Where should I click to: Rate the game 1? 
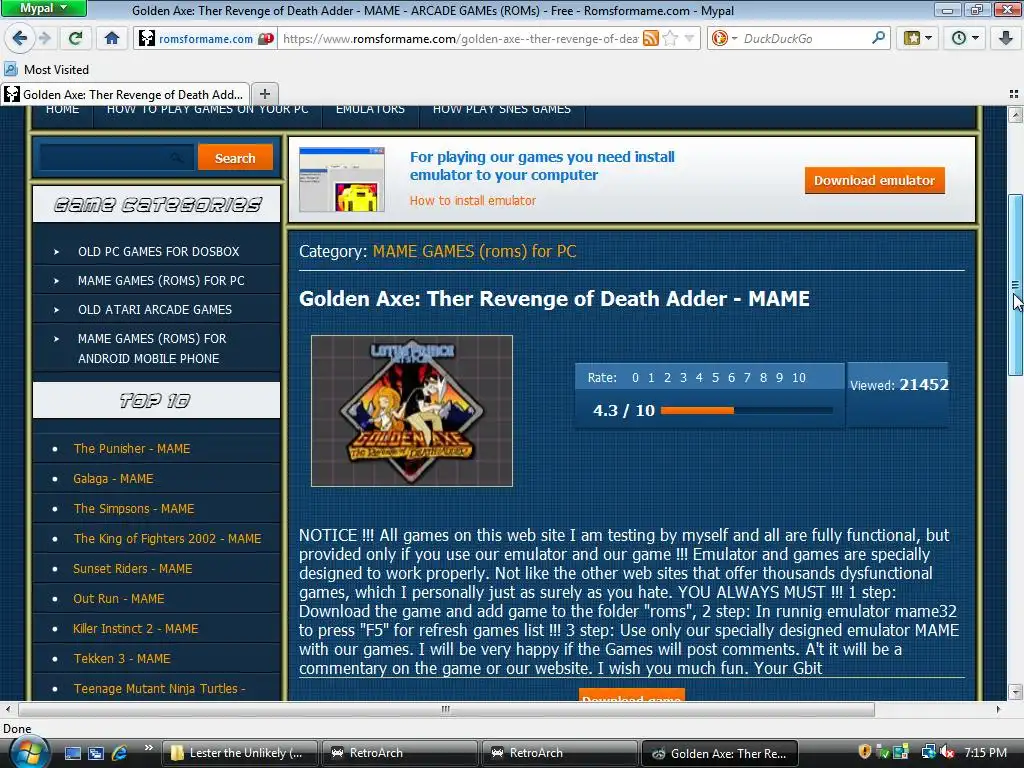click(651, 377)
